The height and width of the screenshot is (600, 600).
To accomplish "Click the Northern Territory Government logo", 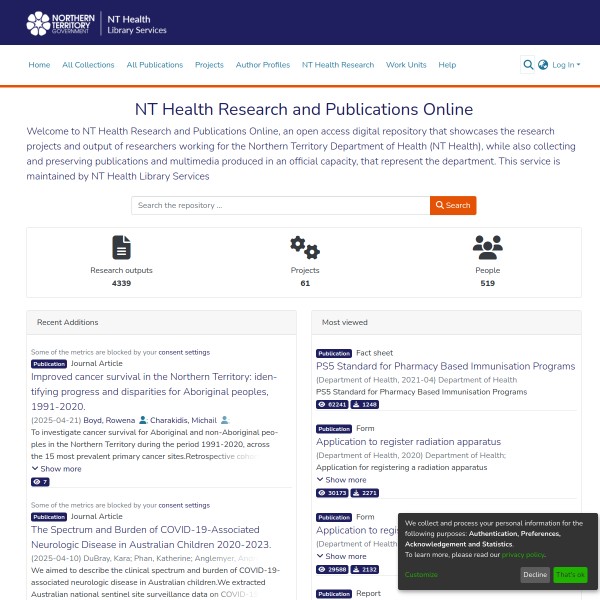I will (60, 22).
